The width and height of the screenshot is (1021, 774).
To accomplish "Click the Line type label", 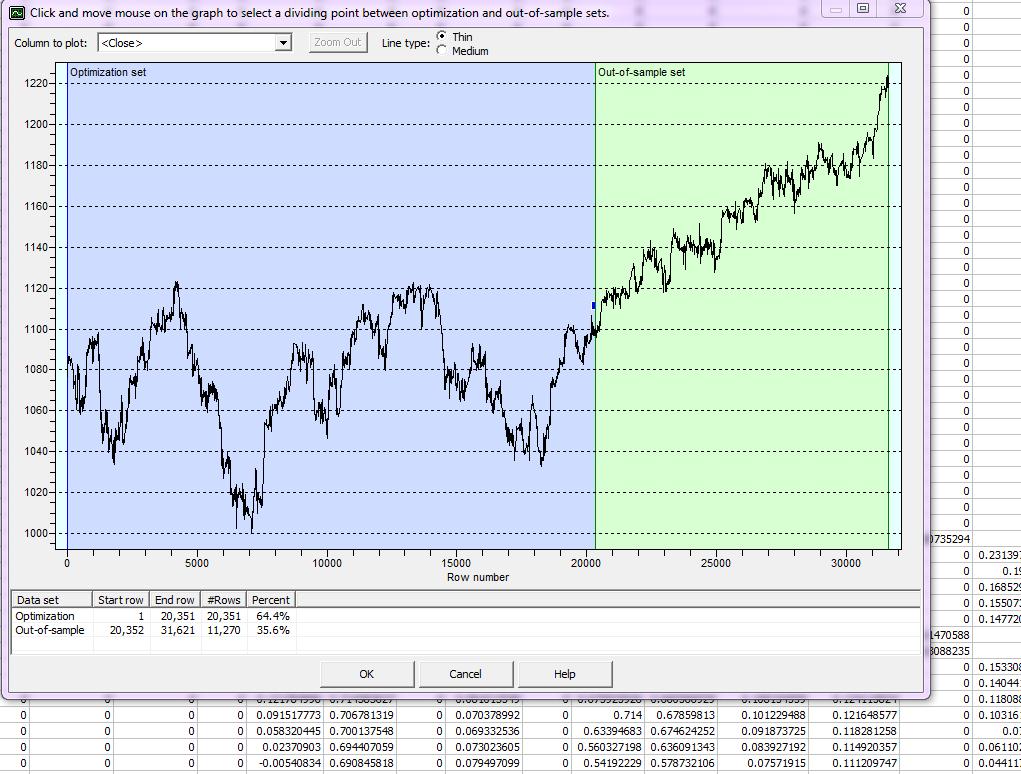I will pos(406,43).
